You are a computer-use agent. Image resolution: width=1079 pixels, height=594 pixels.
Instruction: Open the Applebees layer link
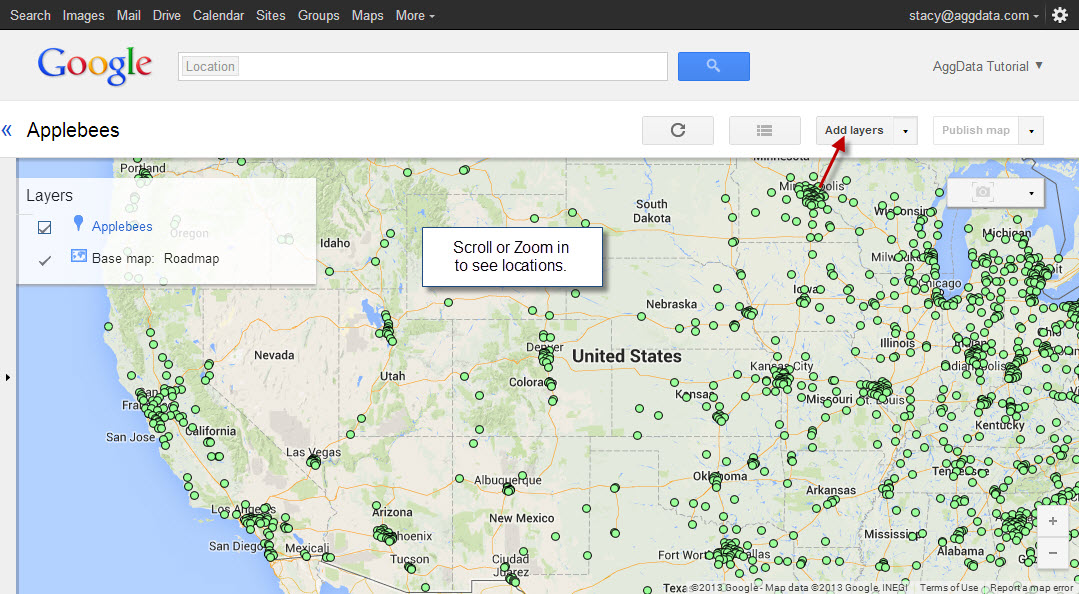click(122, 226)
